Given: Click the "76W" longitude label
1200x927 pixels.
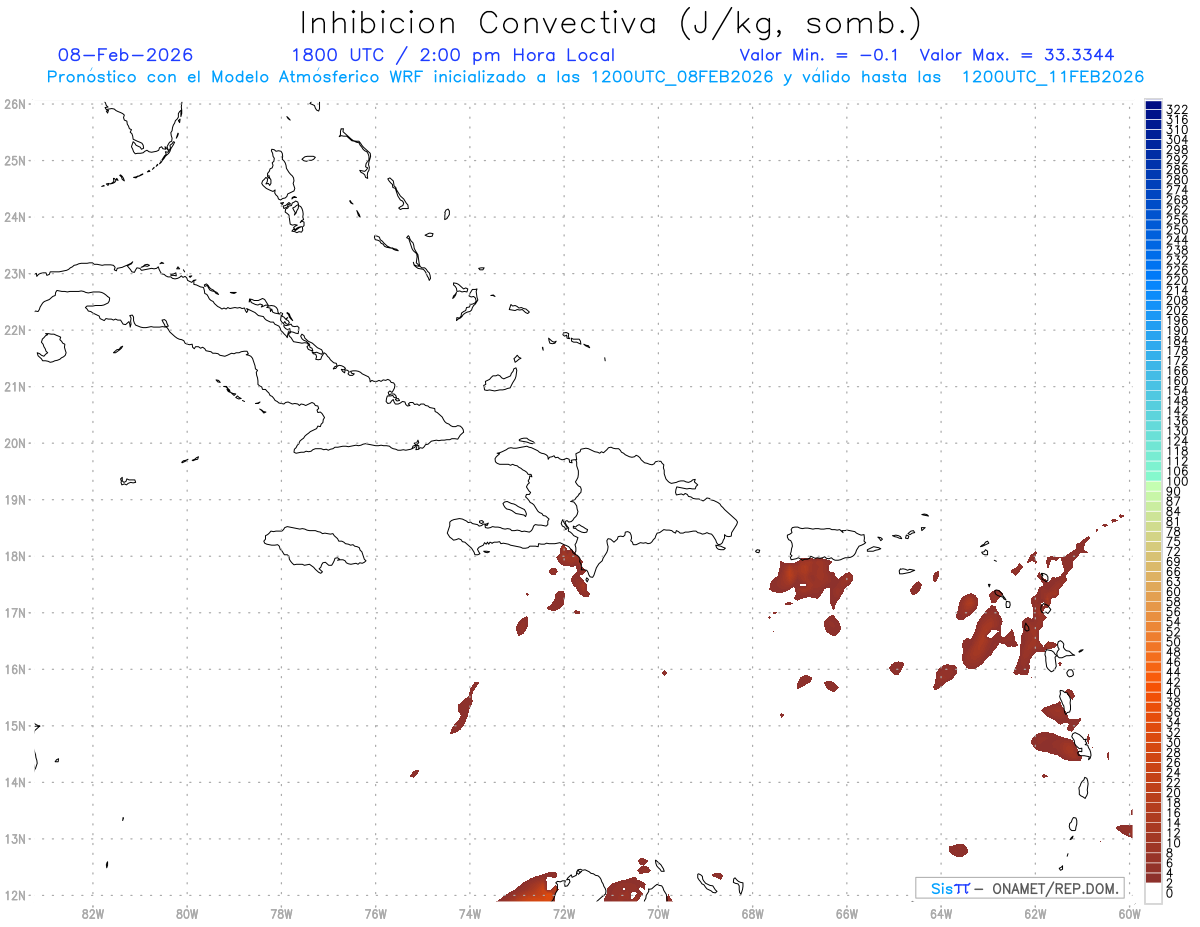Looking at the screenshot, I should (x=375, y=913).
